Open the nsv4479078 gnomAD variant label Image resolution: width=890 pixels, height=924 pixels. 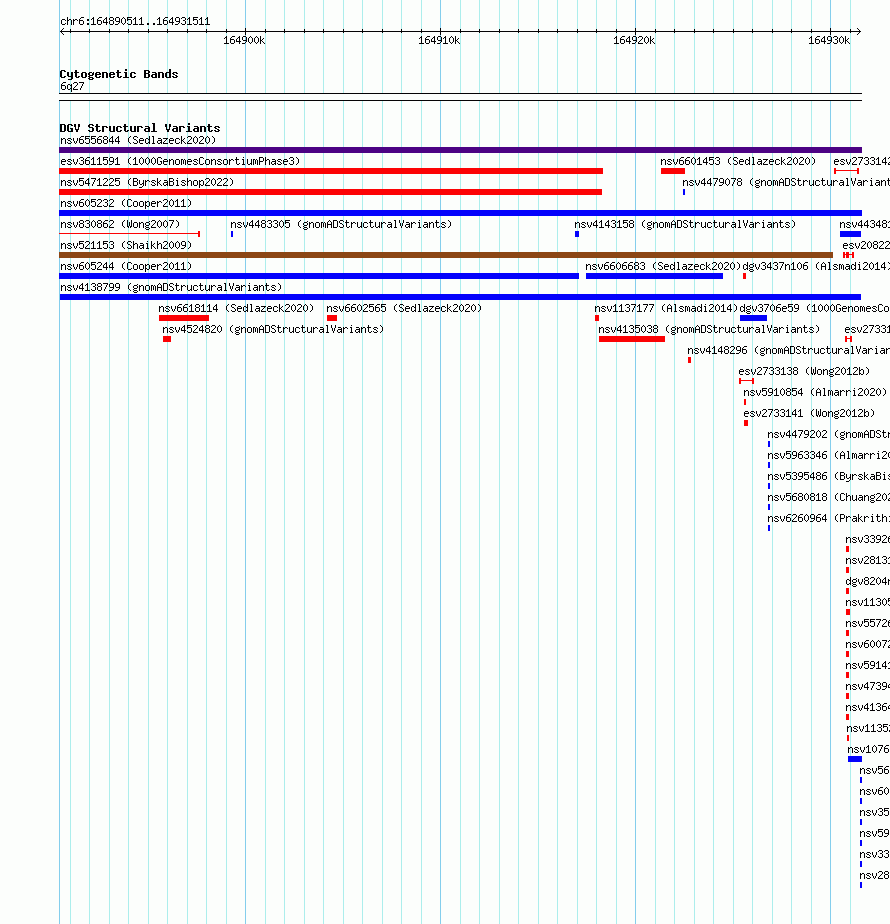click(786, 183)
